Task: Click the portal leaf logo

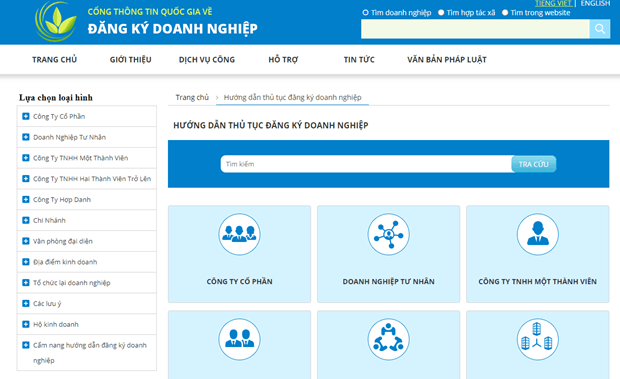Action: point(56,21)
